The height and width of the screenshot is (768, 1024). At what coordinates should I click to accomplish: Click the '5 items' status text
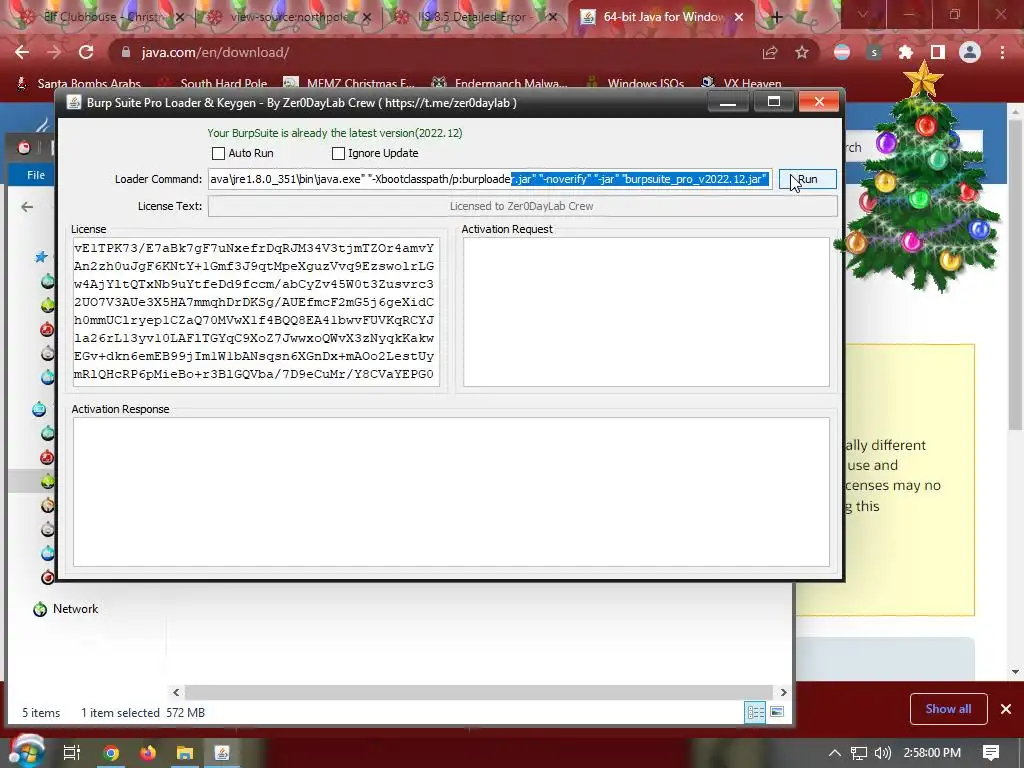click(x=41, y=712)
